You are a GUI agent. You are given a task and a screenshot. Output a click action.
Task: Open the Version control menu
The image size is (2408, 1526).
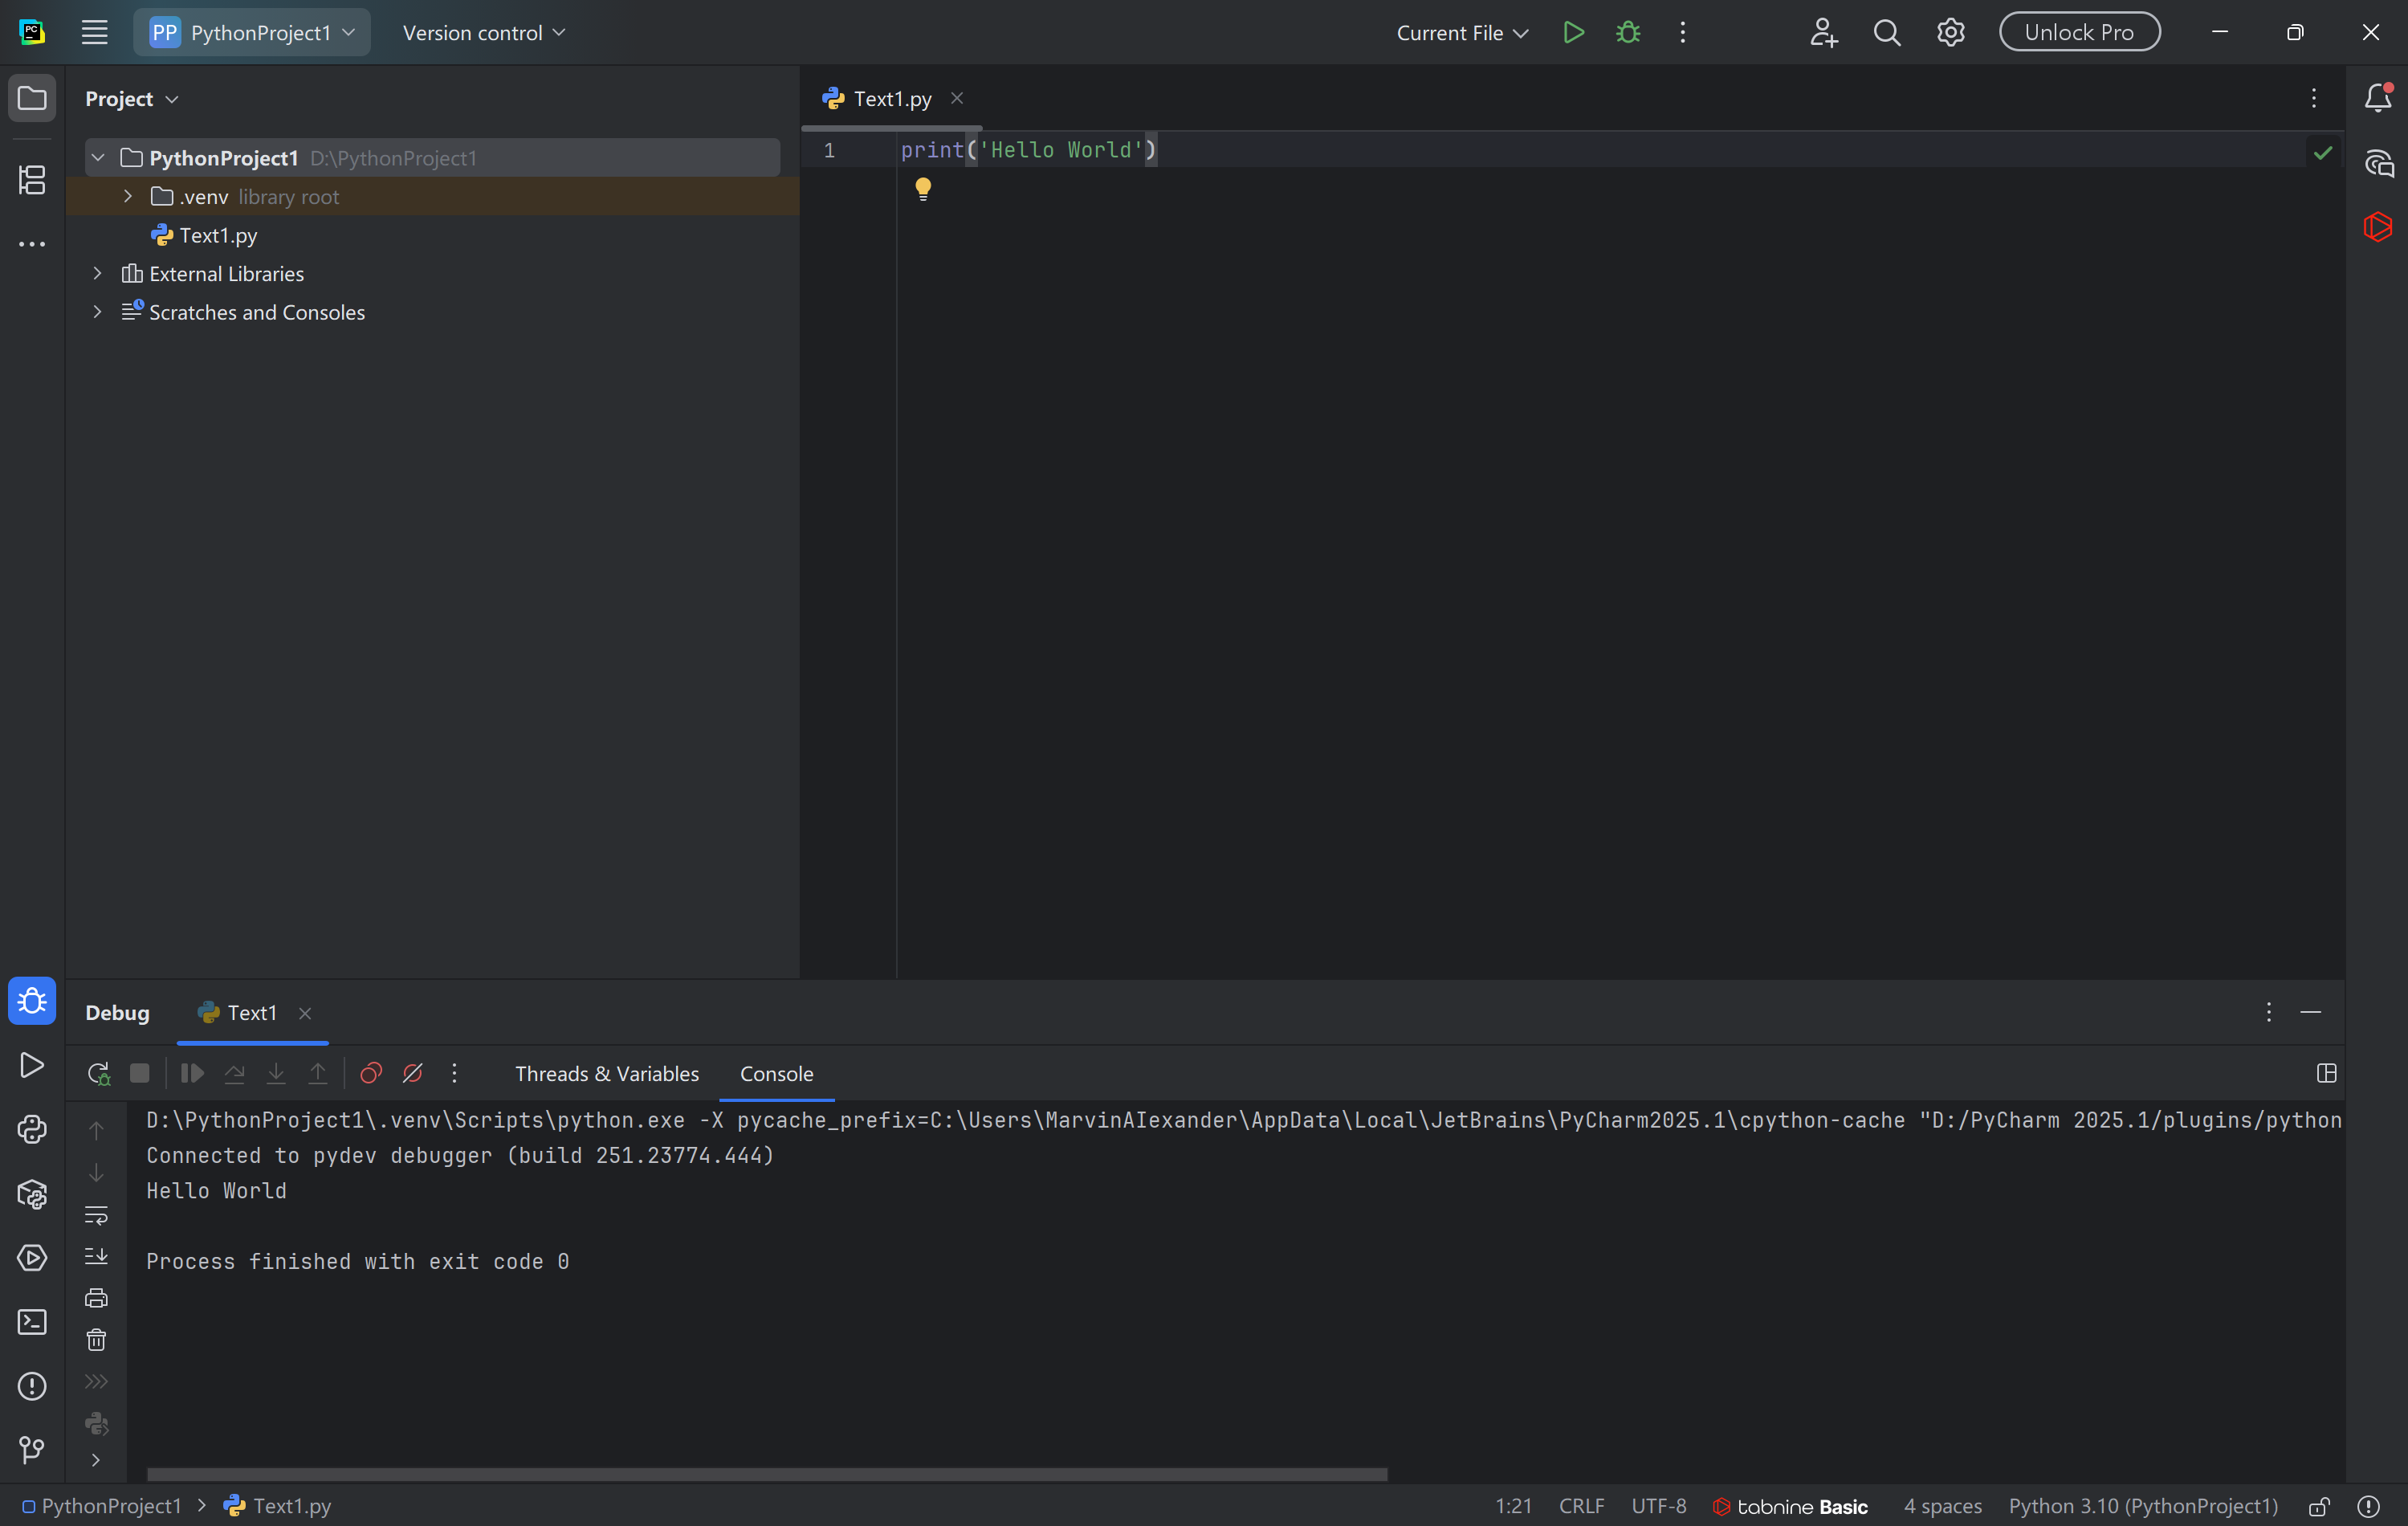tap(484, 33)
